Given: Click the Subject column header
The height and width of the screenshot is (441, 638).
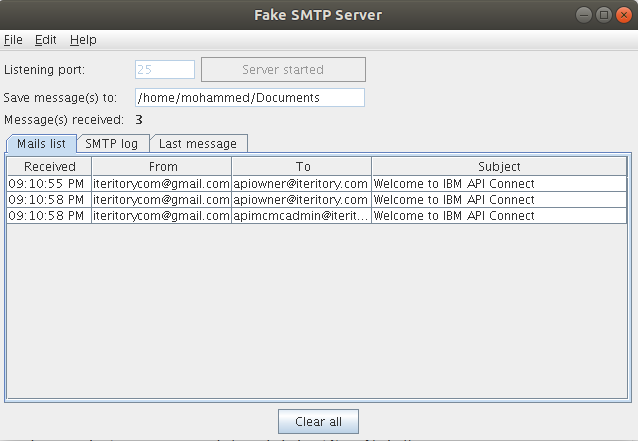Looking at the screenshot, I should tap(499, 167).
